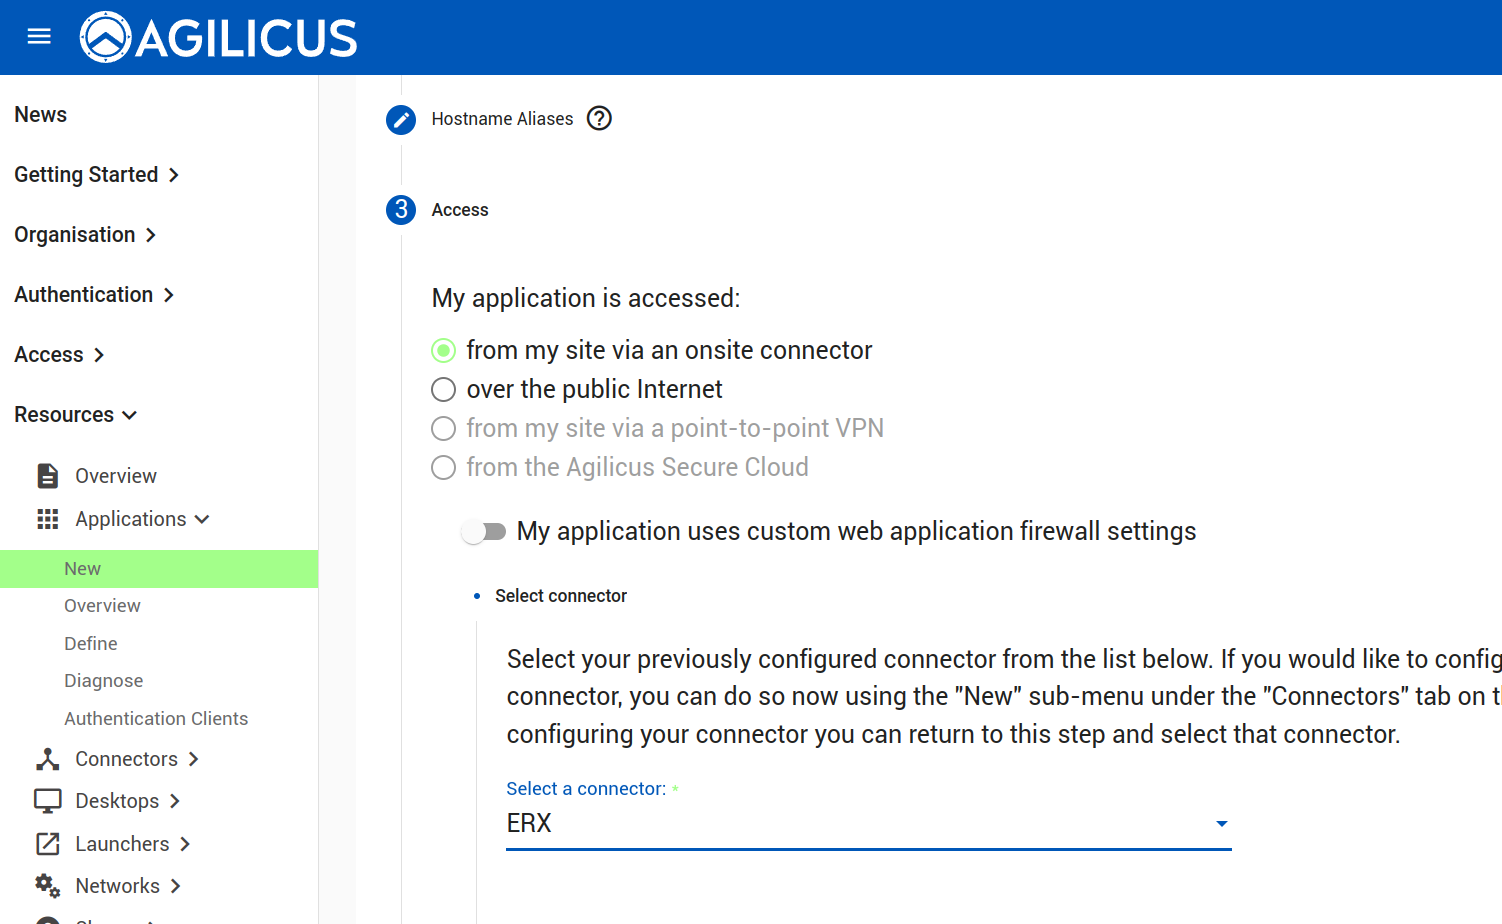The width and height of the screenshot is (1502, 924).
Task: Click the Connectors icon in sidebar
Action: click(x=47, y=759)
